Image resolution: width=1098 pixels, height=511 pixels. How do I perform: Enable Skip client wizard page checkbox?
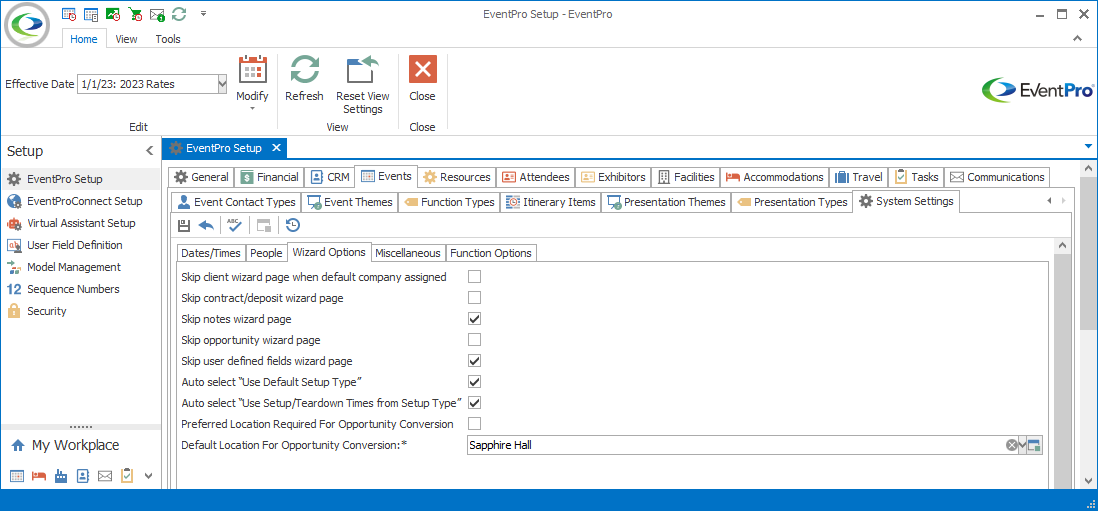(x=474, y=276)
